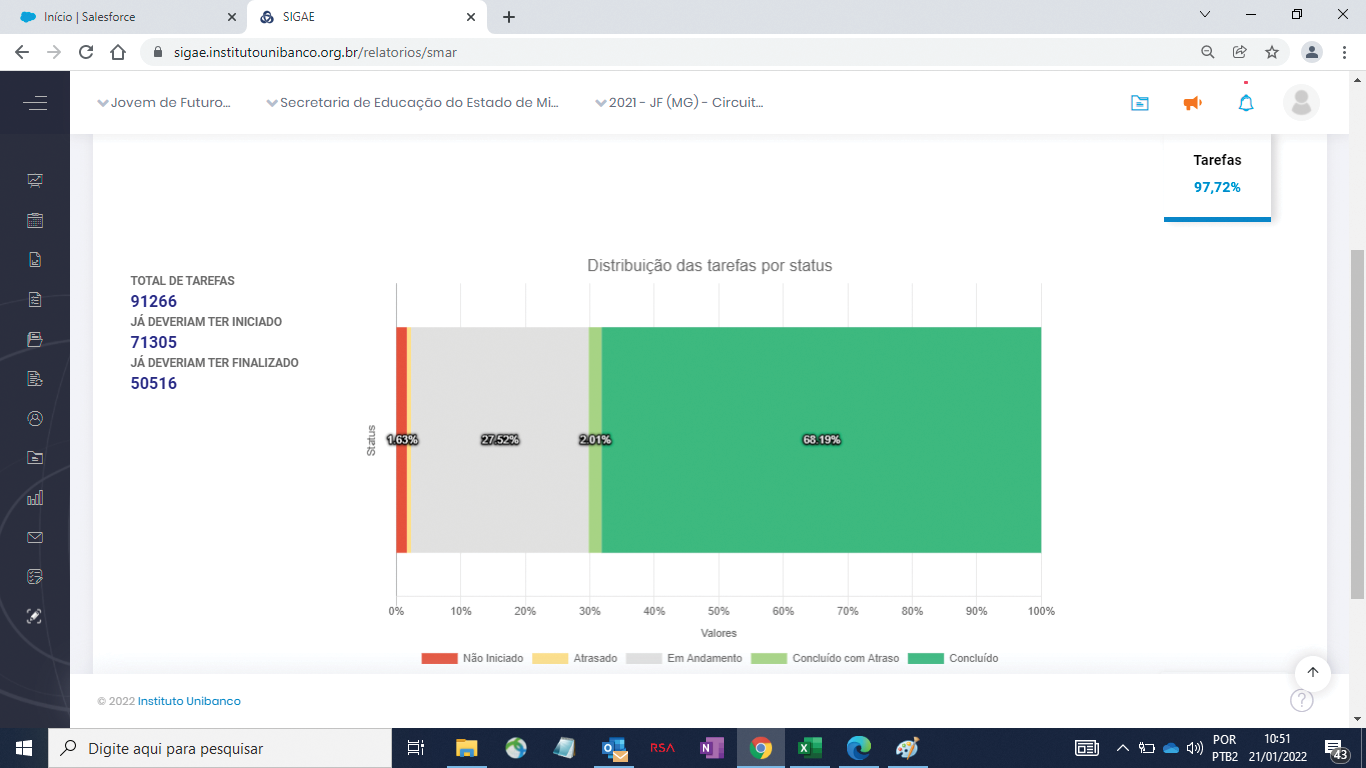The width and height of the screenshot is (1366, 768).
Task: Click the total tasks value 91266
Action: (154, 301)
